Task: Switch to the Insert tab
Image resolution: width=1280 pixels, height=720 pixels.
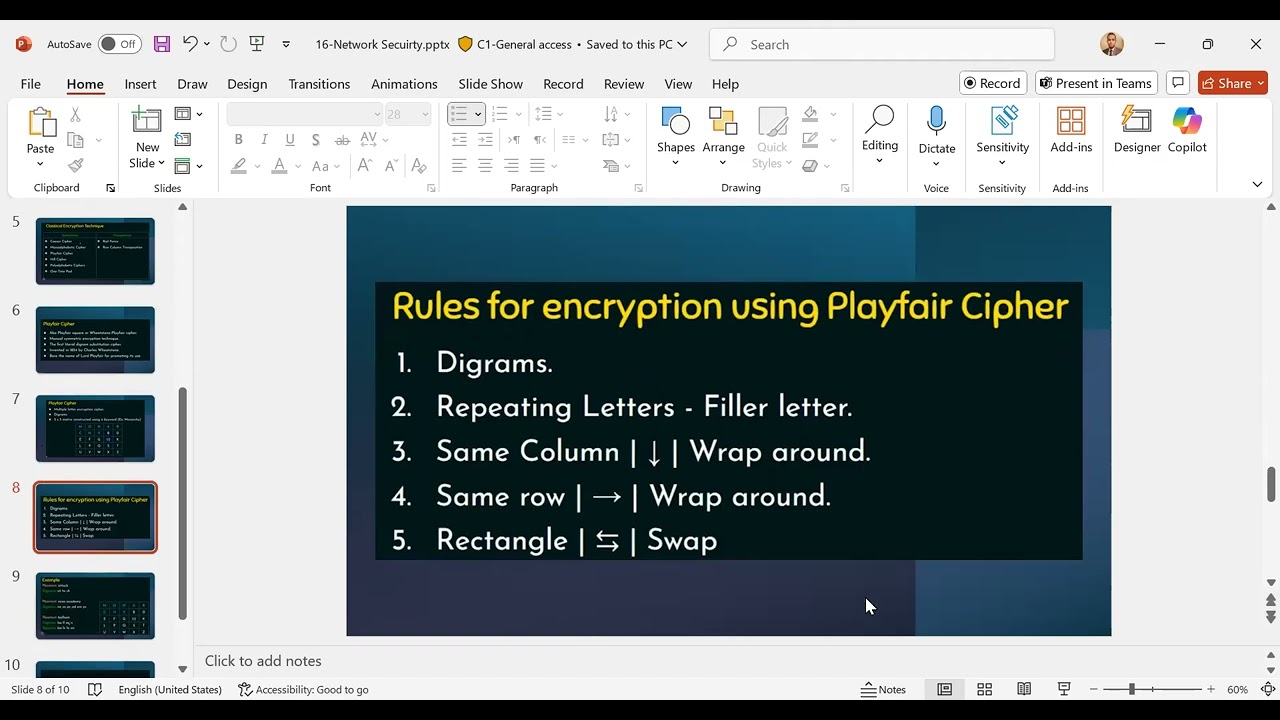Action: point(140,84)
